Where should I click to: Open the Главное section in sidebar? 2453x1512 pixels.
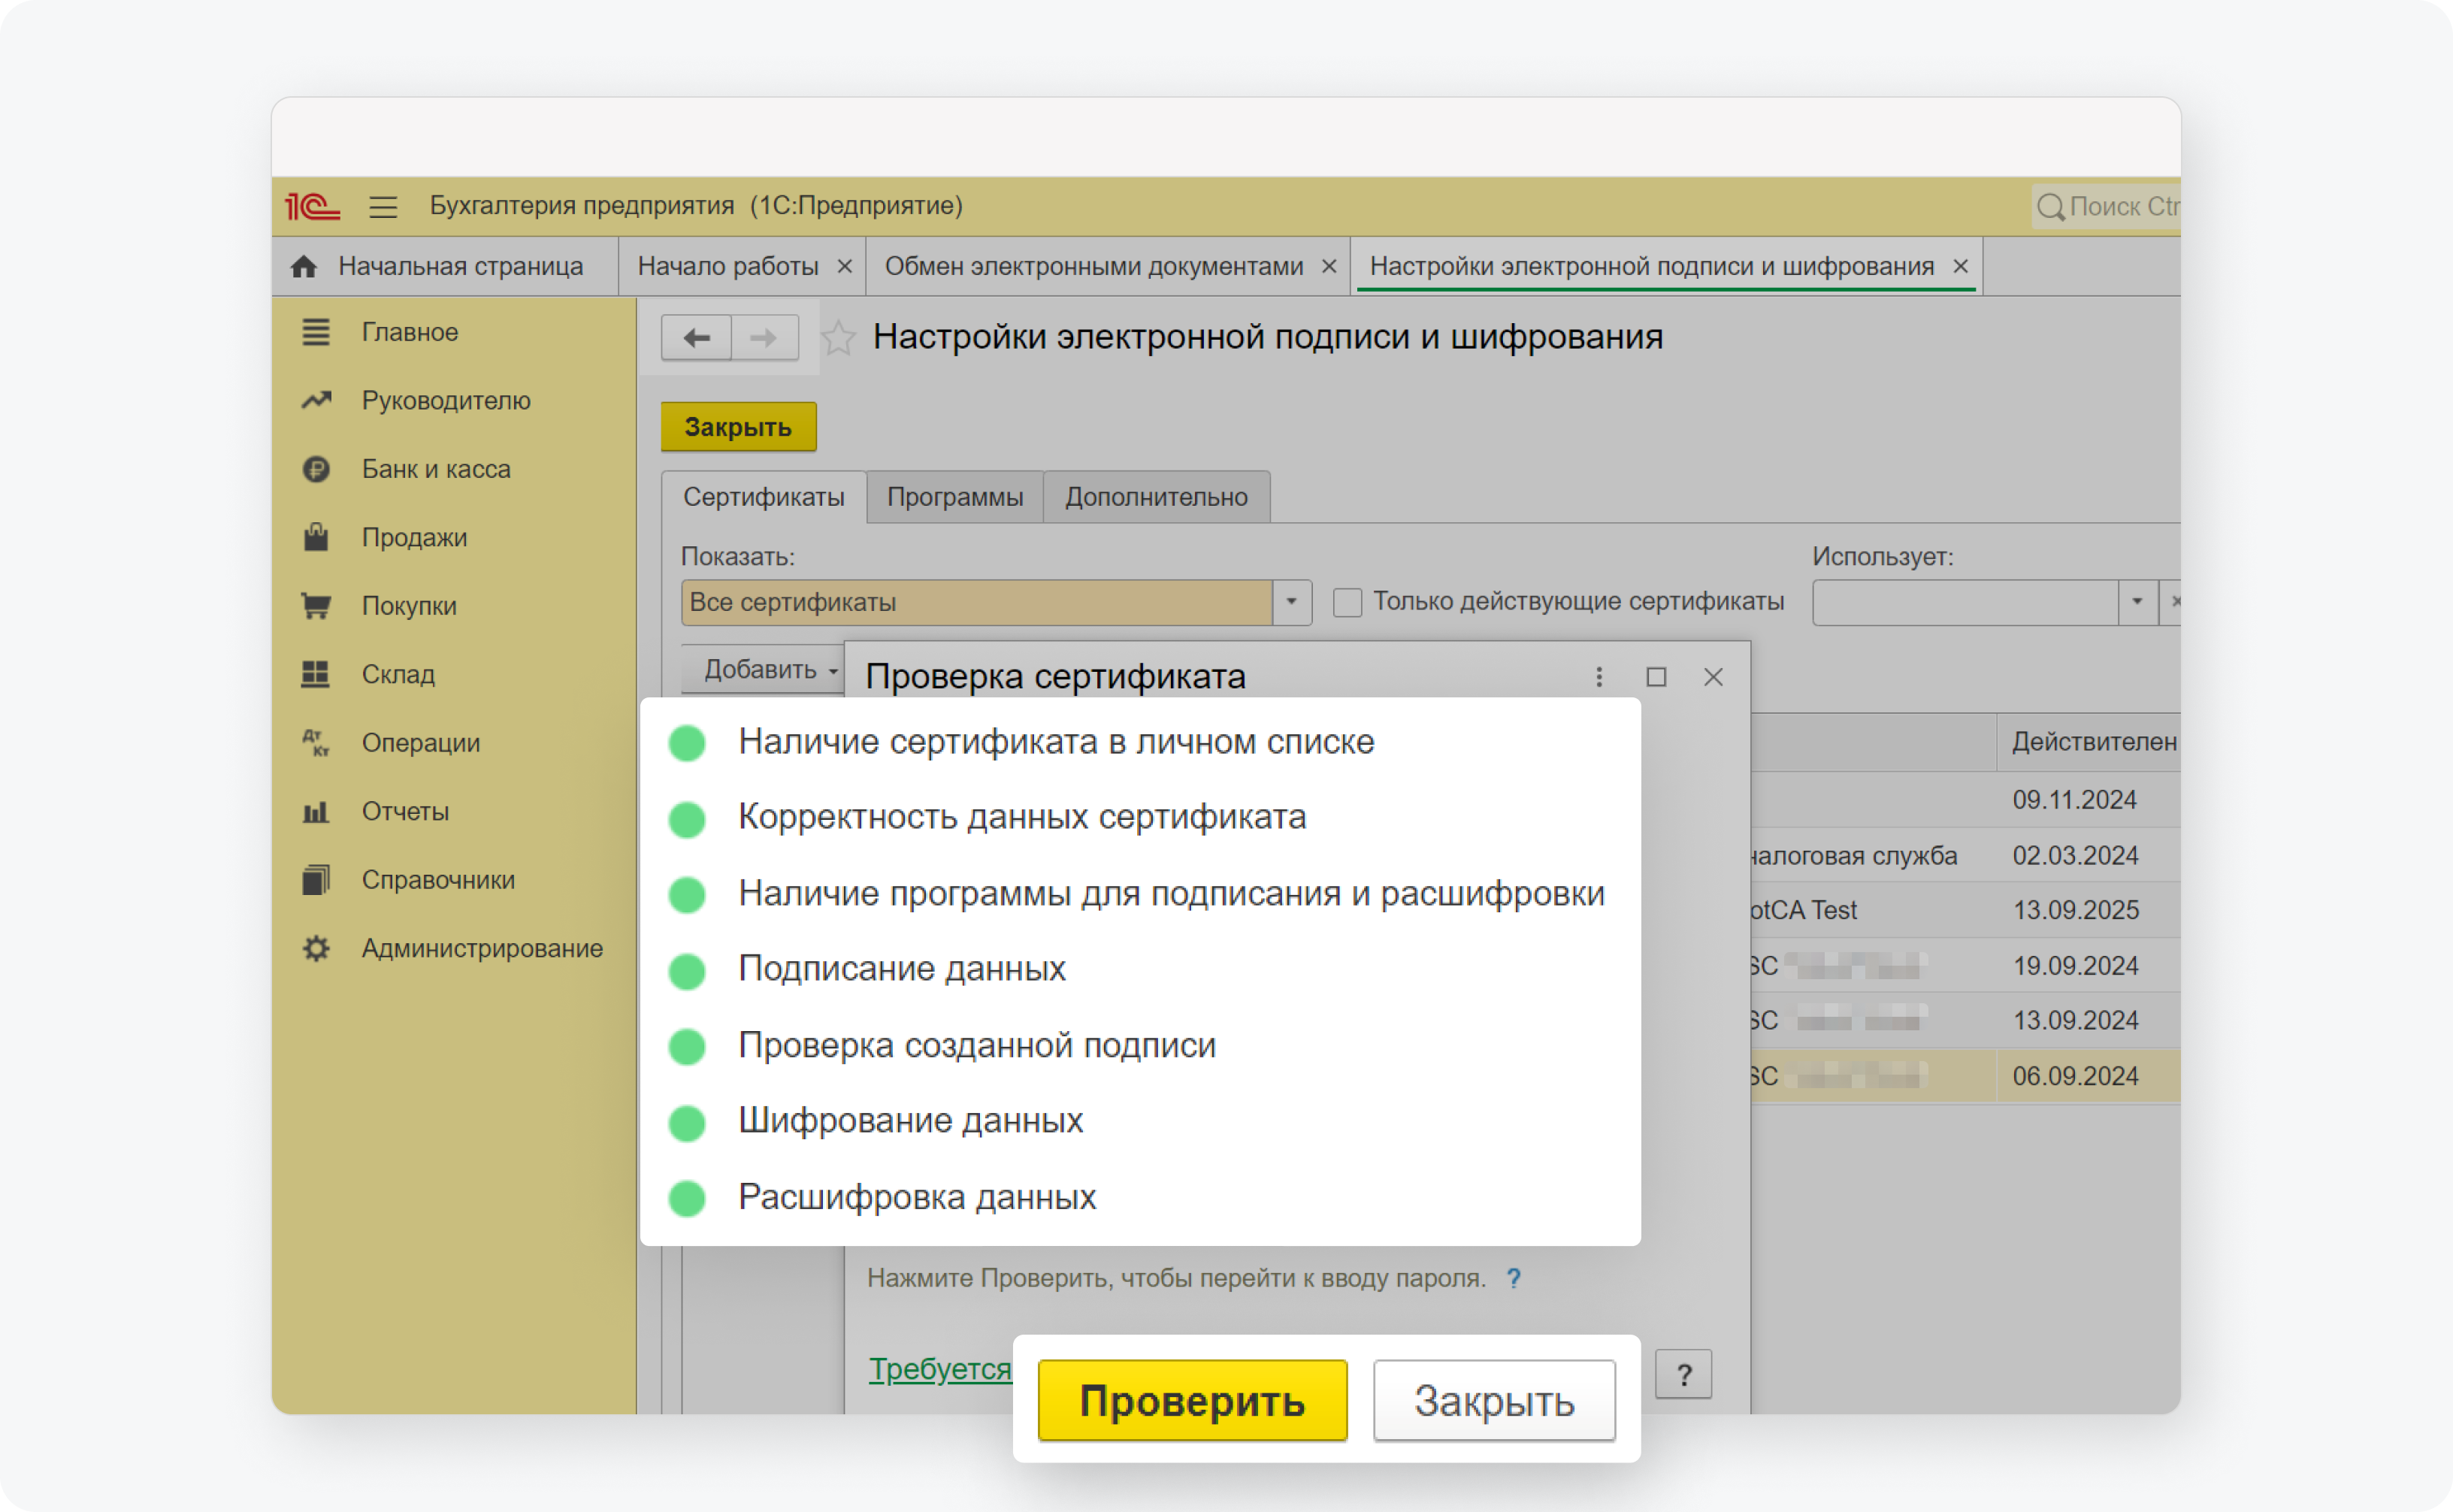coord(410,332)
